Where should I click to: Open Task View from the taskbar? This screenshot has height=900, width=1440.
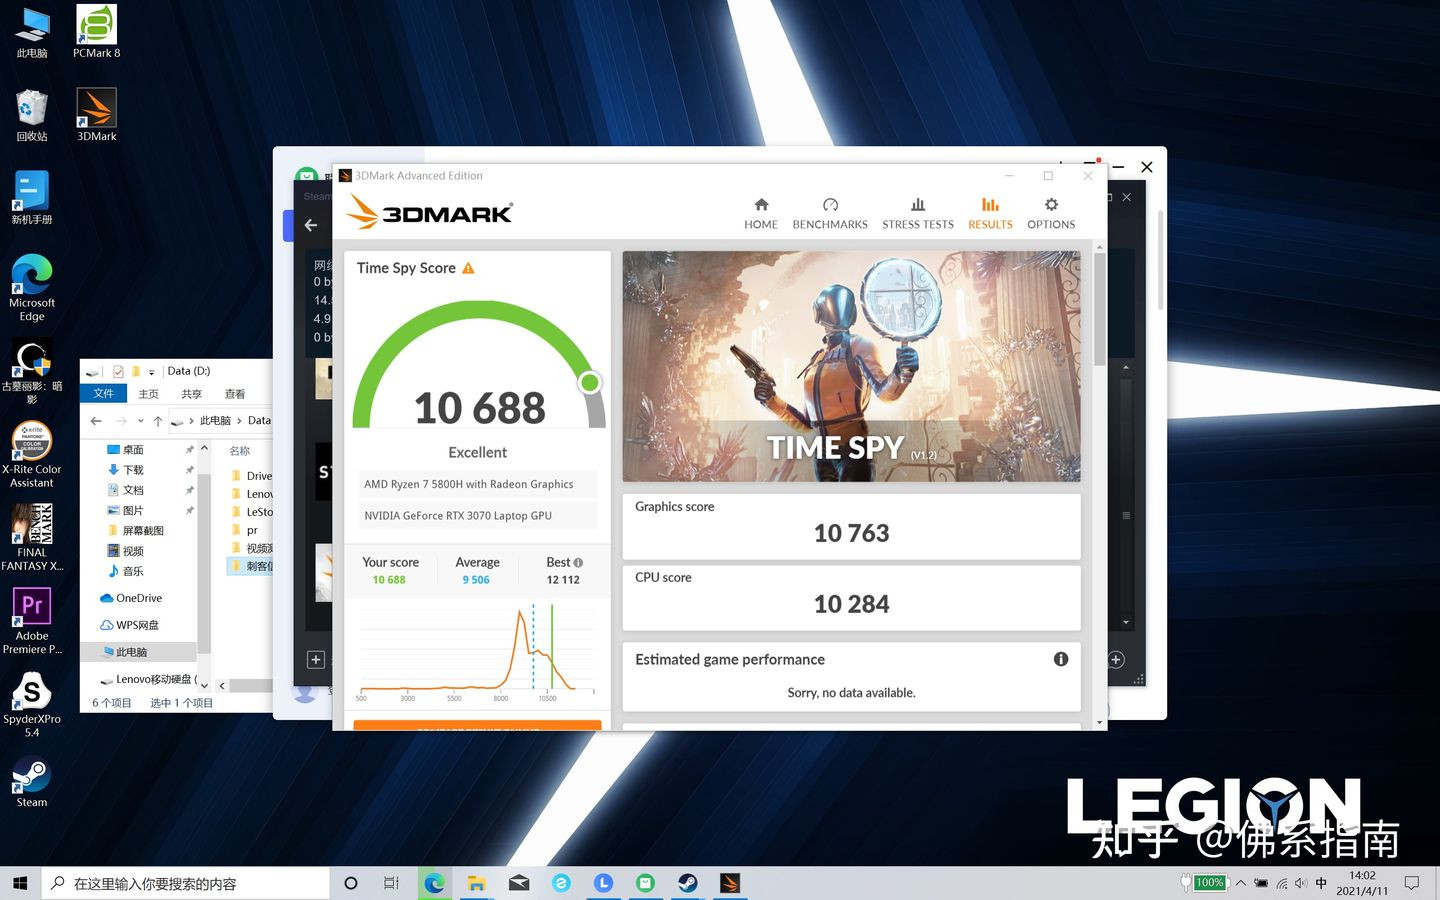tap(391, 883)
